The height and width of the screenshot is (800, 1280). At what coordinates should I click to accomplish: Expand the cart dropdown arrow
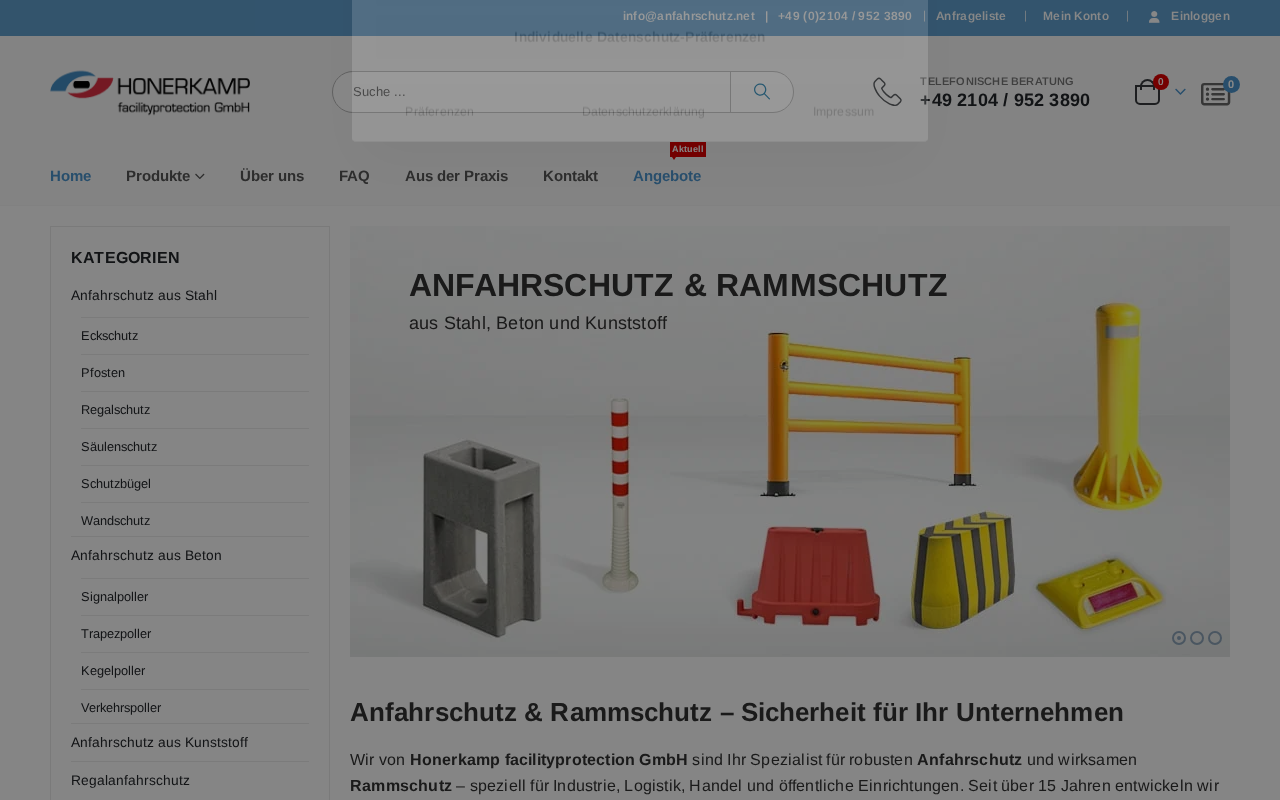tap(1180, 92)
